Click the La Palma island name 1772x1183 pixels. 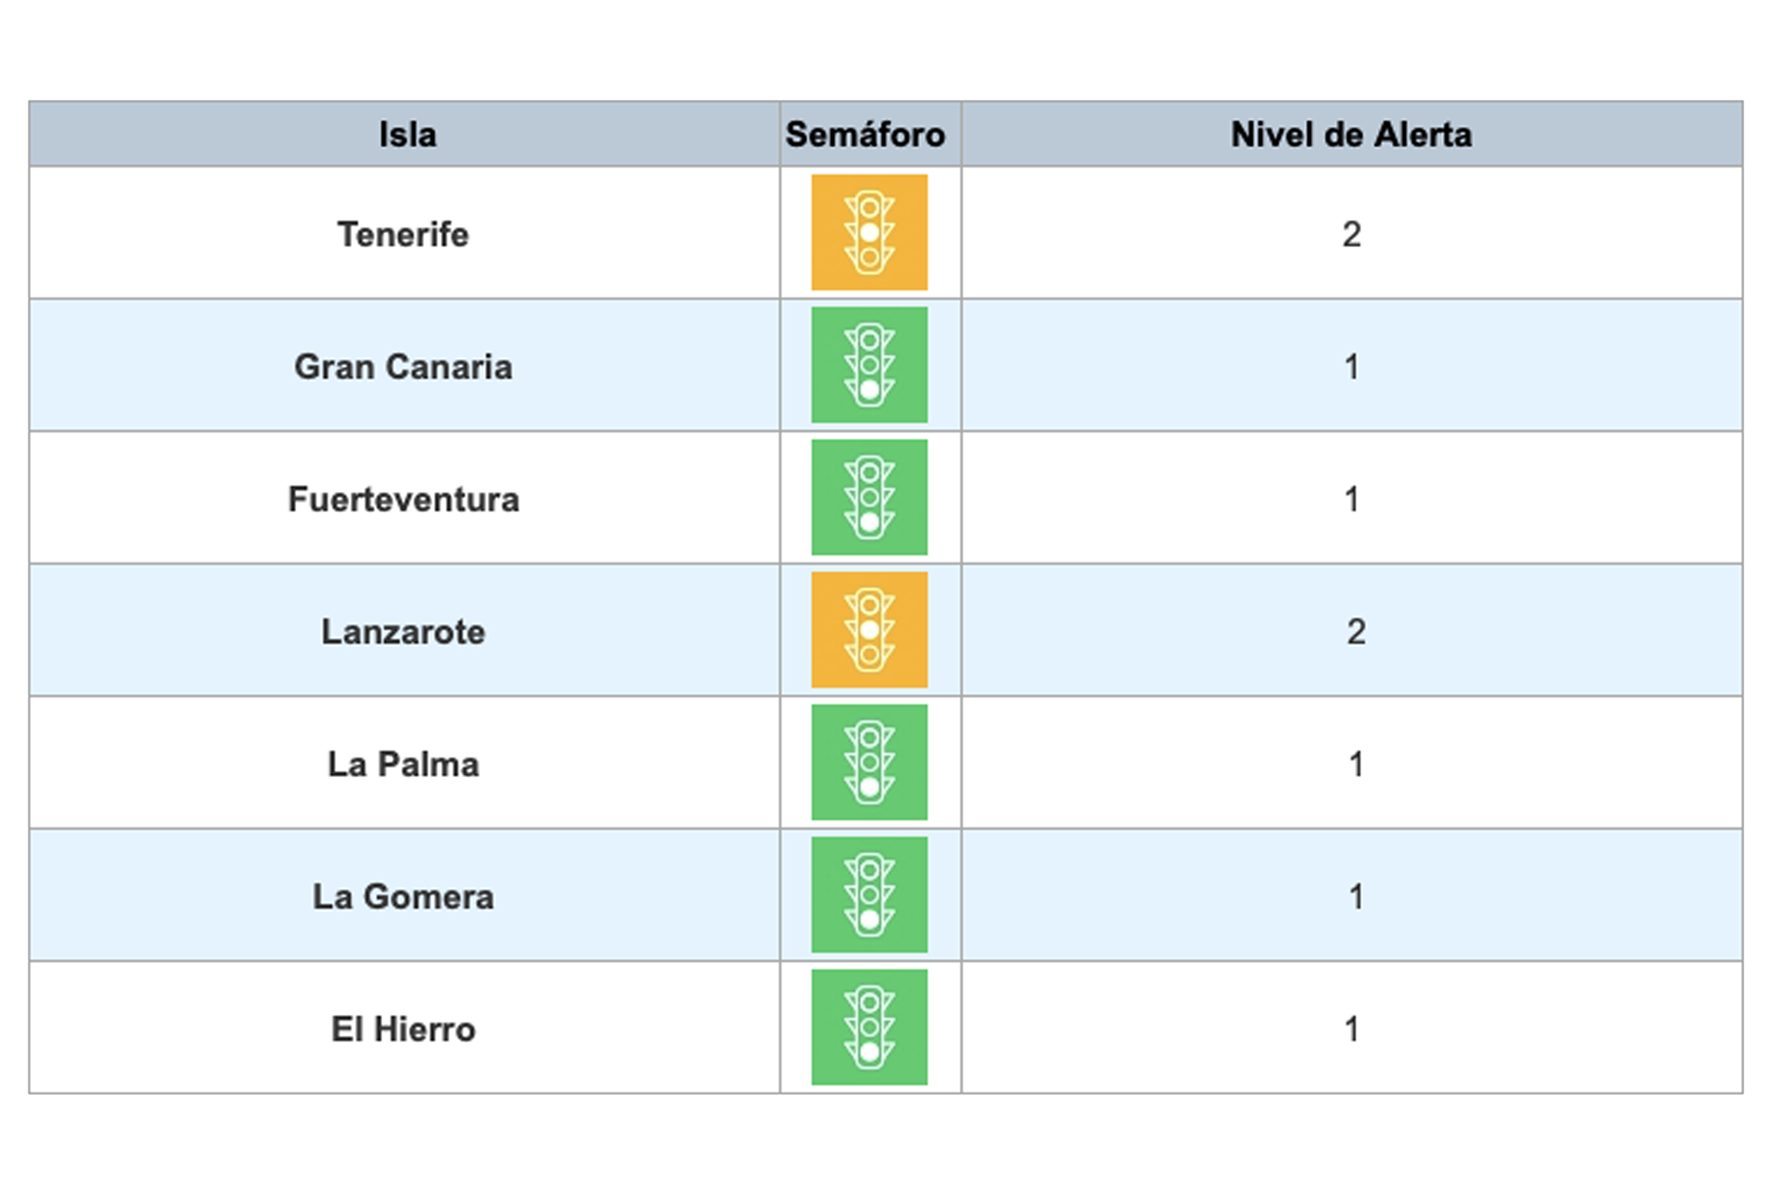[x=403, y=764]
